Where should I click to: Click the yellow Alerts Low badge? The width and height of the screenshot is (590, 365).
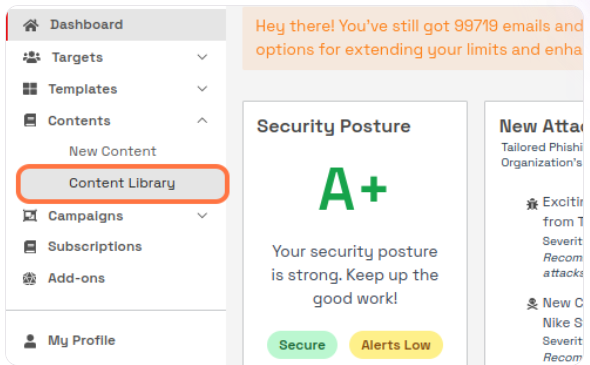click(396, 345)
